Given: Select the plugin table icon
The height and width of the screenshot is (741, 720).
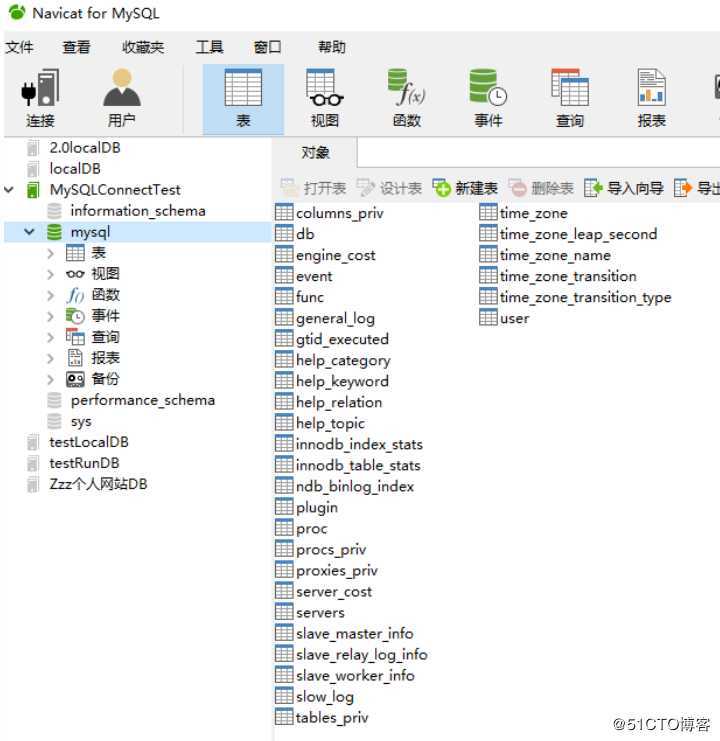Looking at the screenshot, I should (284, 507).
